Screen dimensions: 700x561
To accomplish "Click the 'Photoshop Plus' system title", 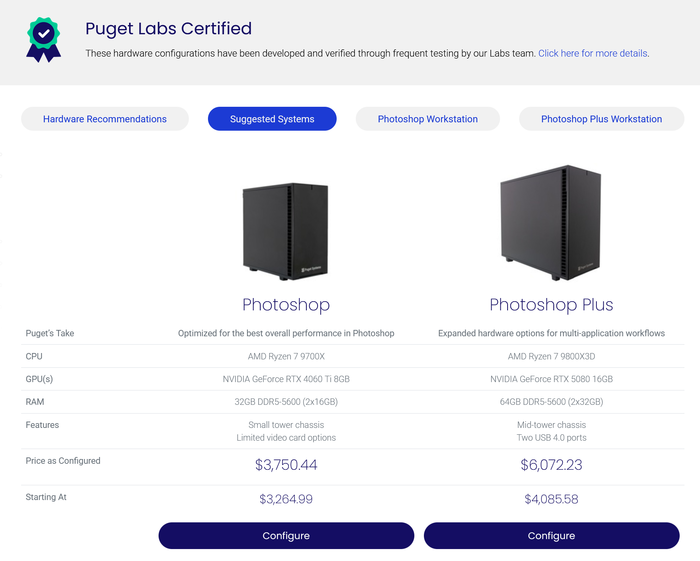I will tap(551, 304).
